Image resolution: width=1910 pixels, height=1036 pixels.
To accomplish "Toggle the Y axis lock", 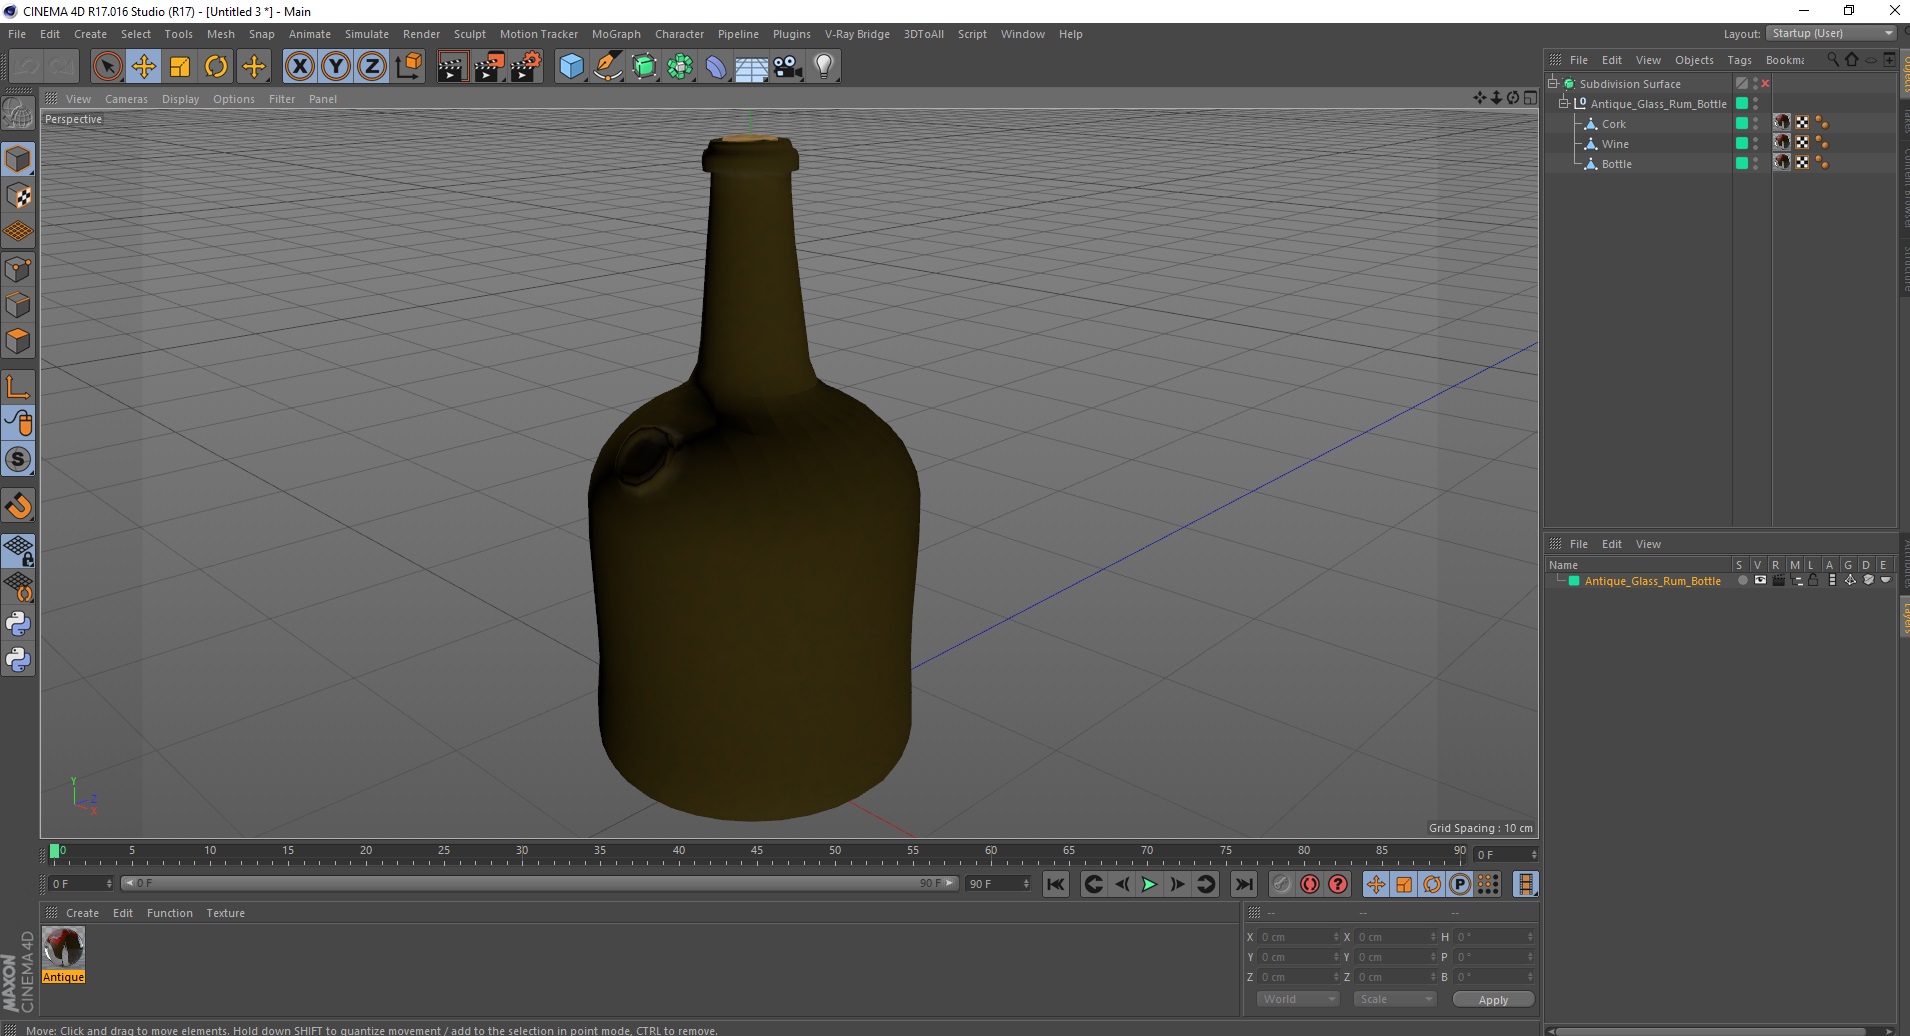I will (x=336, y=67).
